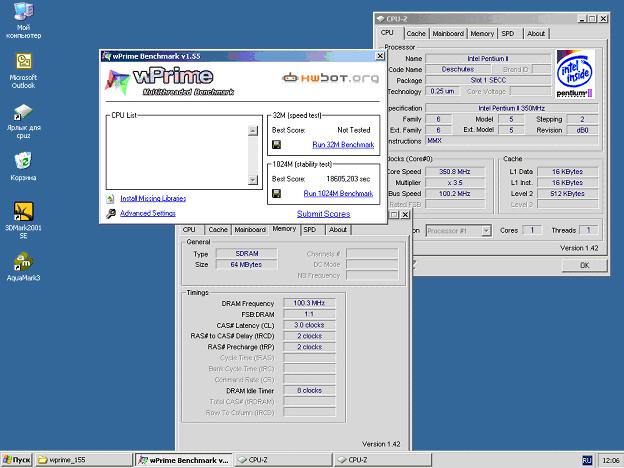Viewport: 624px width, 468px height.
Task: Click the 18605.203 sec best score
Action: (x=348, y=179)
